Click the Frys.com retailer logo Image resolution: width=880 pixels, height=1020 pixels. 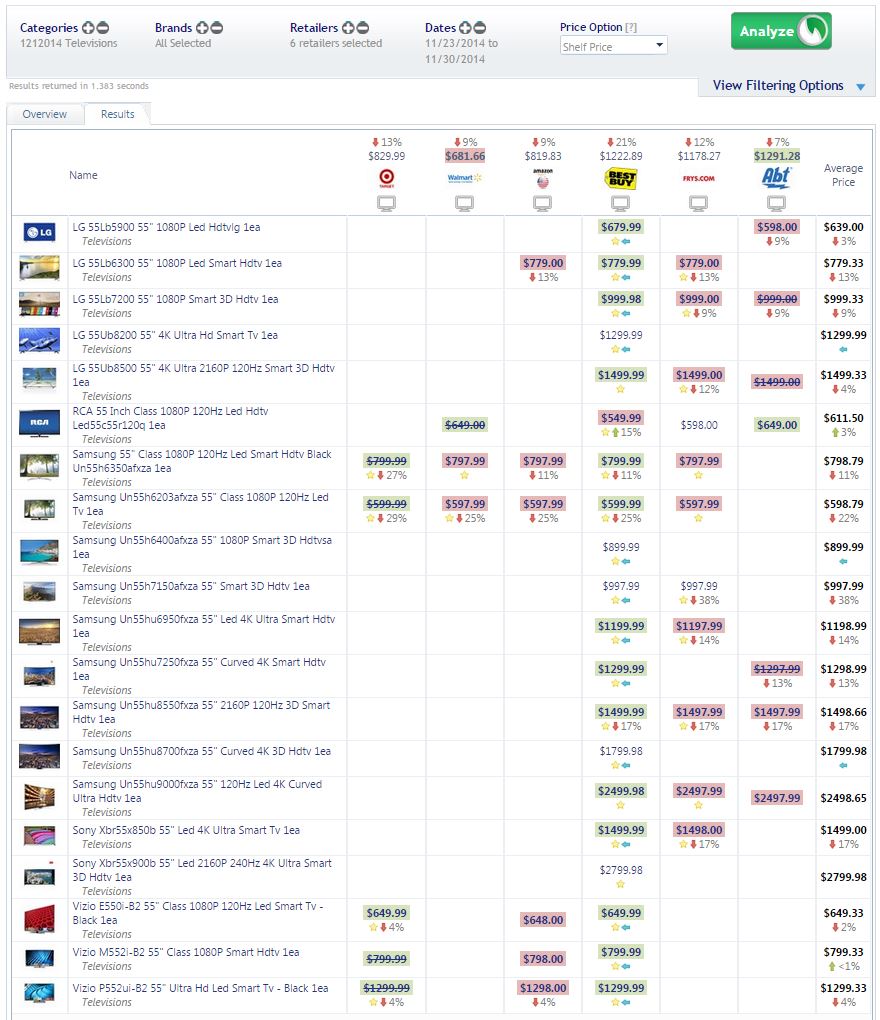(x=699, y=178)
